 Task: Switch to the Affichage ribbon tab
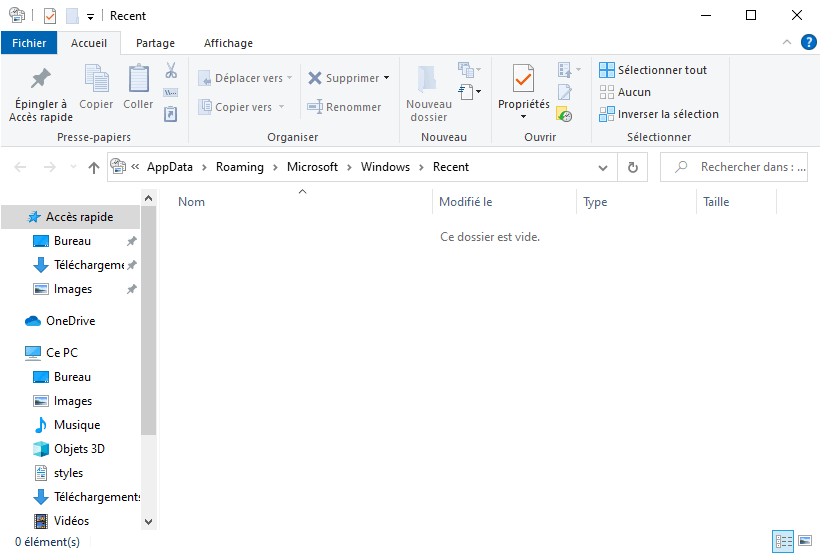click(228, 43)
